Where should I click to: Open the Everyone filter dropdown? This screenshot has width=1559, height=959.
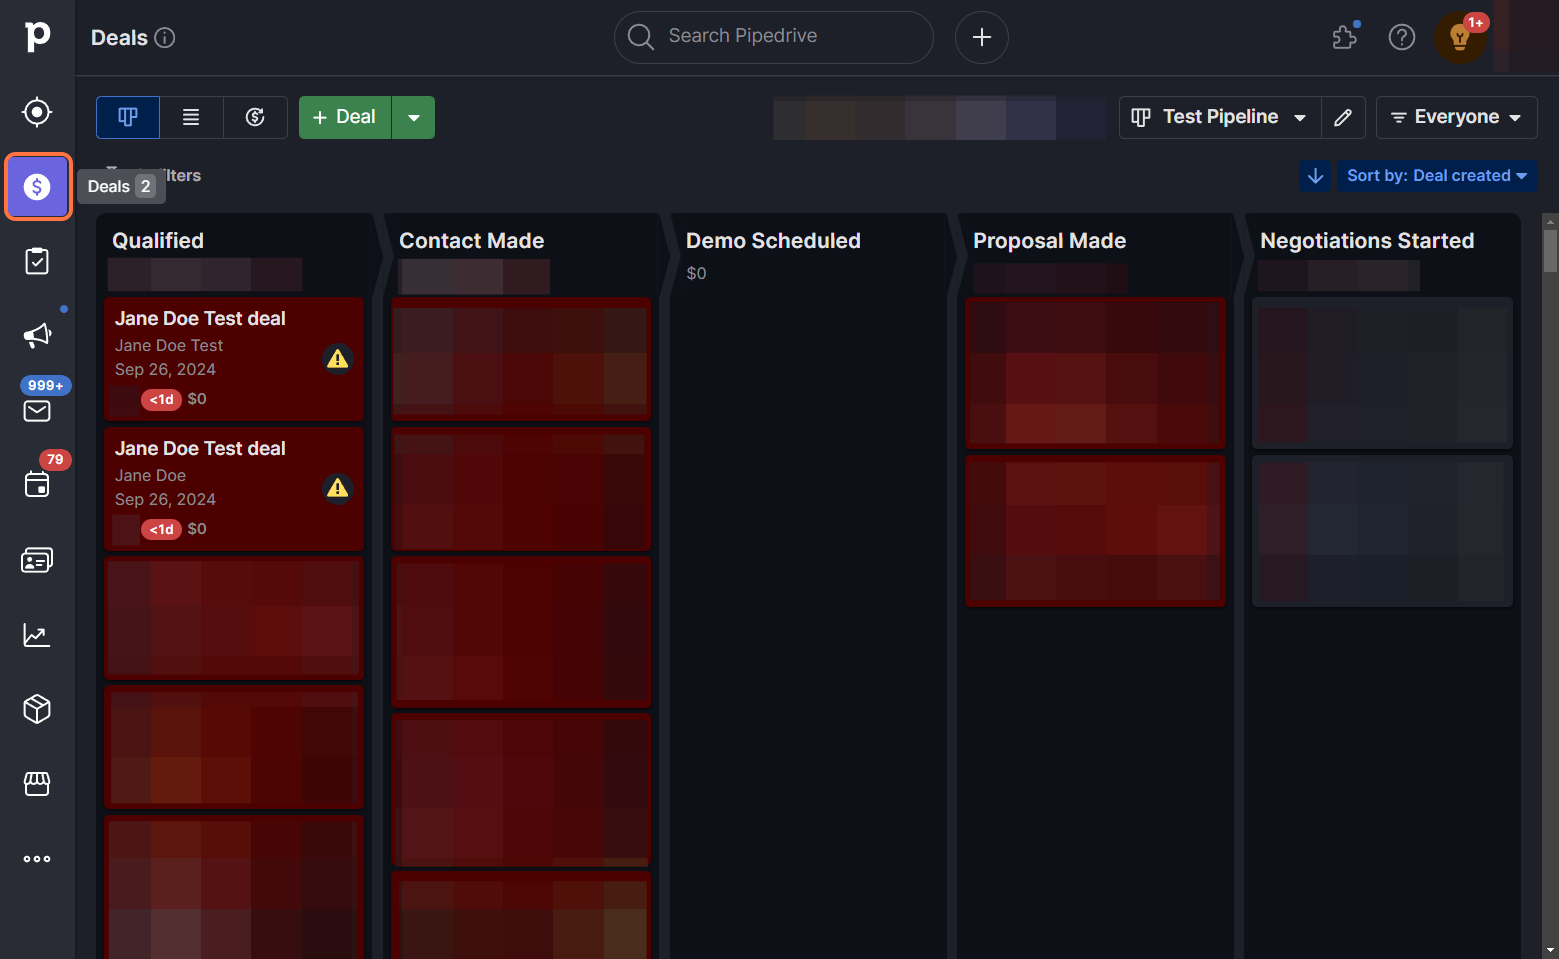(x=1455, y=117)
